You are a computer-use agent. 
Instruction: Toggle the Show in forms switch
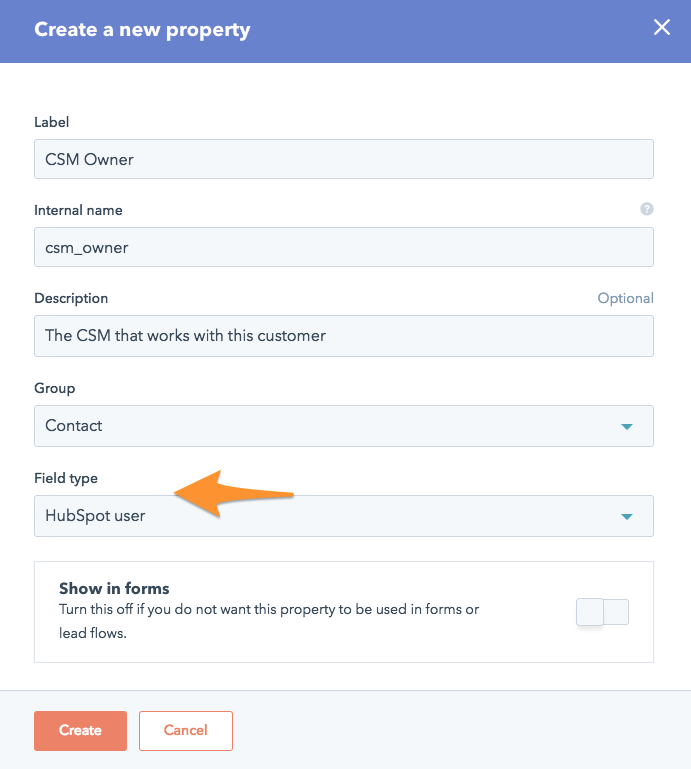(602, 612)
